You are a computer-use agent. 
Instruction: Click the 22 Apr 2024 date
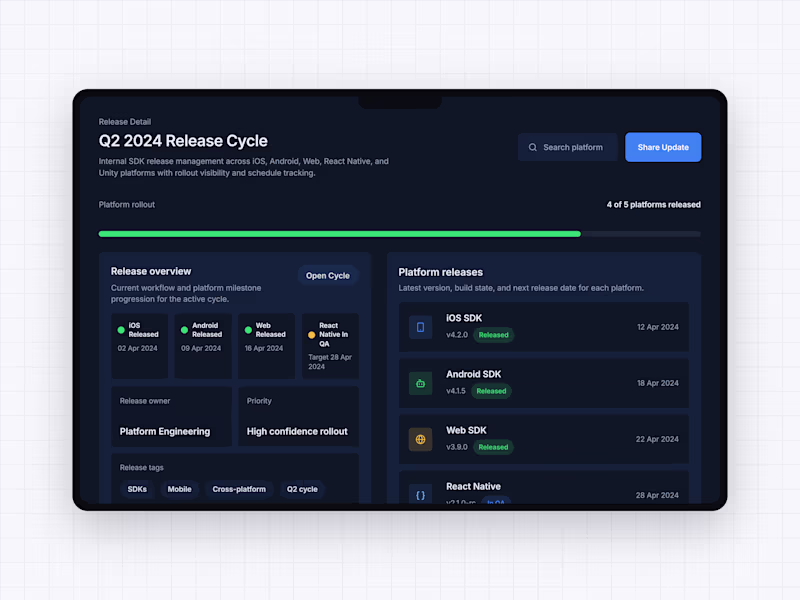click(657, 439)
